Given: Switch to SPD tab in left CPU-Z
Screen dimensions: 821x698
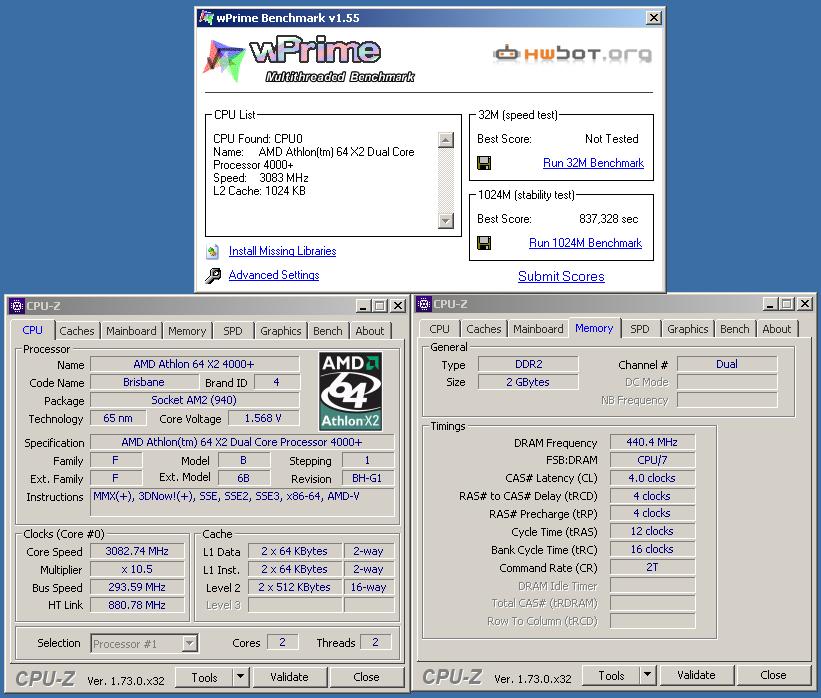Looking at the screenshot, I should pyautogui.click(x=233, y=331).
